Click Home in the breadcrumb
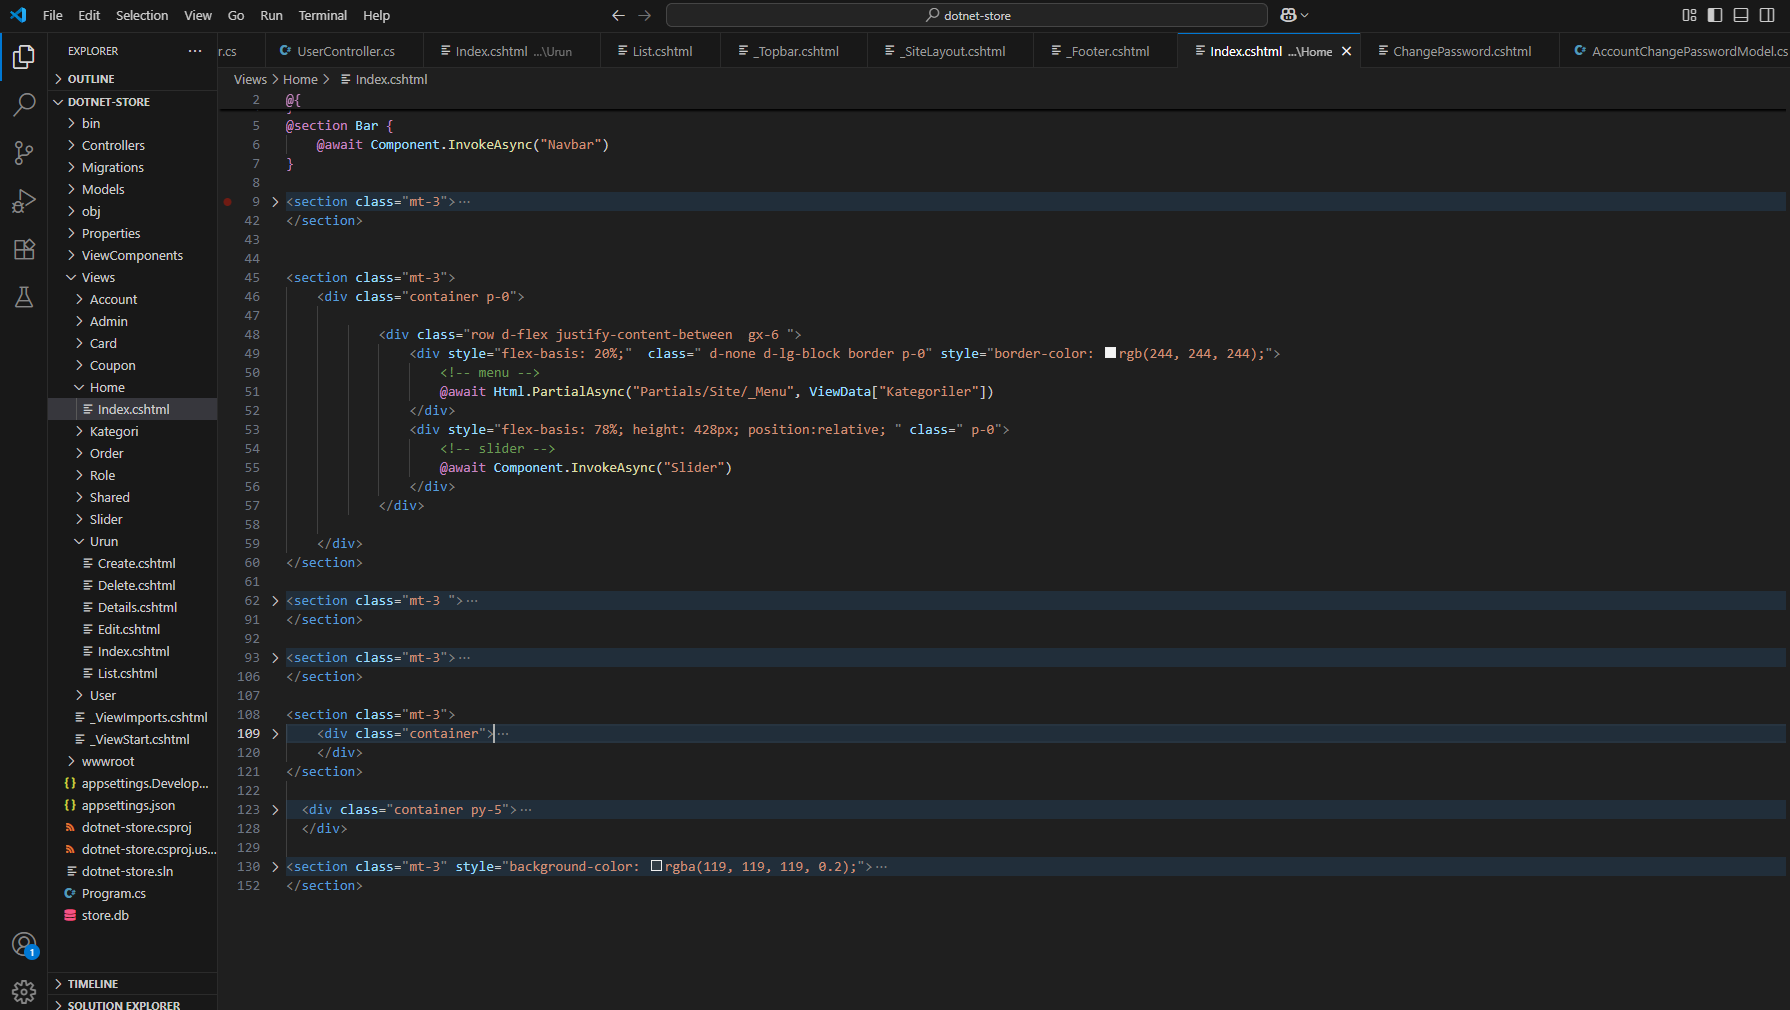This screenshot has height=1010, width=1790. 300,79
